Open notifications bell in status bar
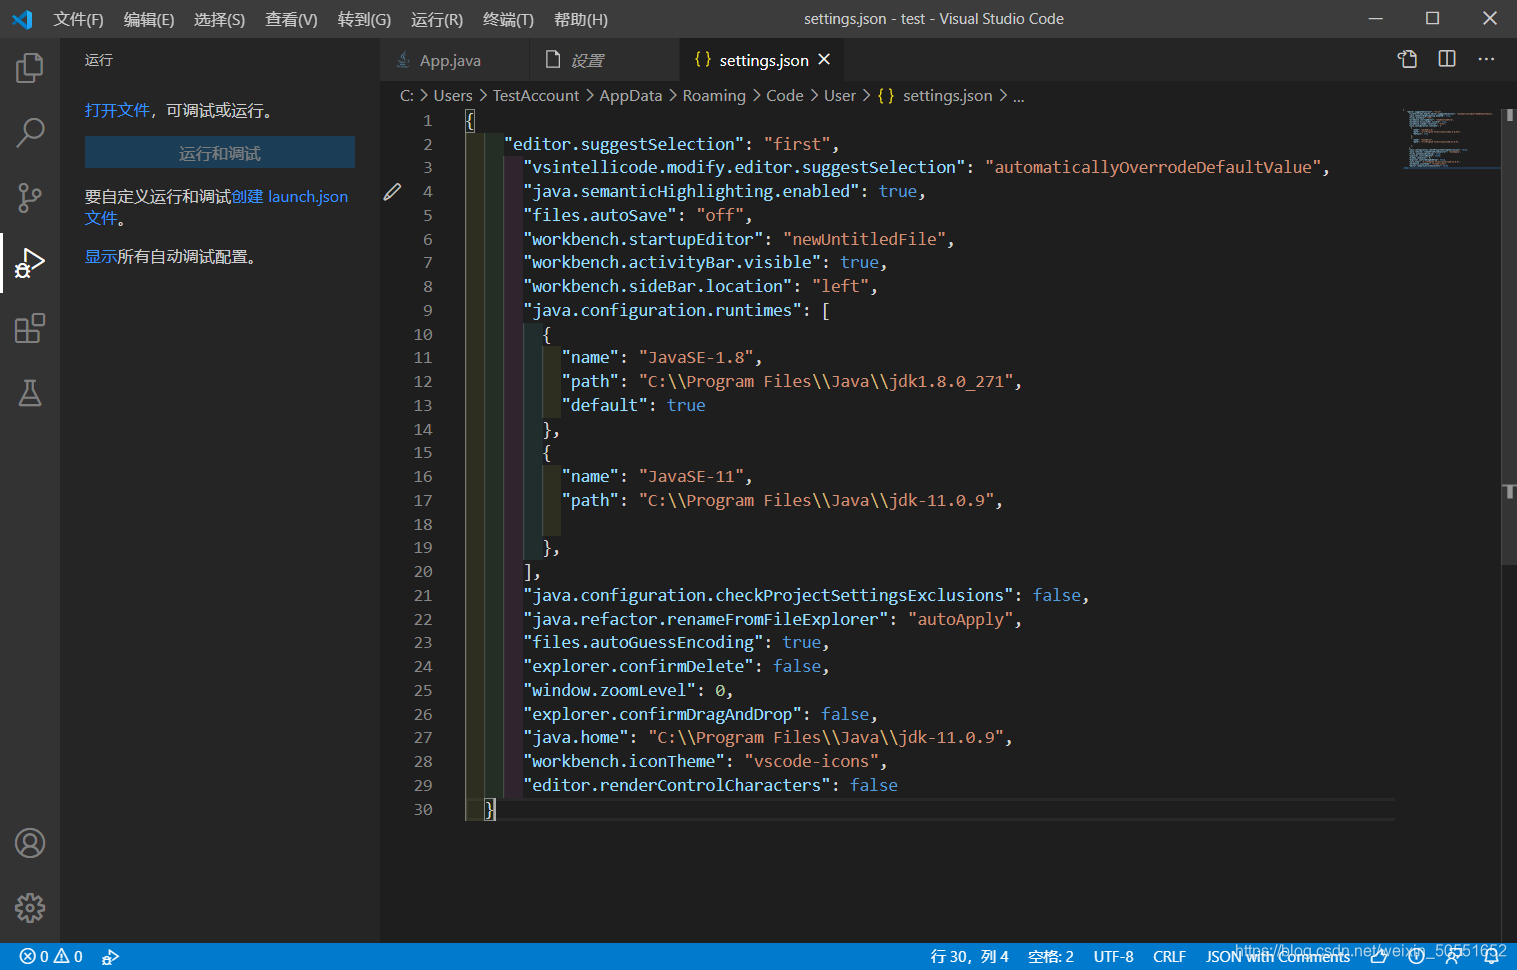The image size is (1517, 970). point(1491,956)
